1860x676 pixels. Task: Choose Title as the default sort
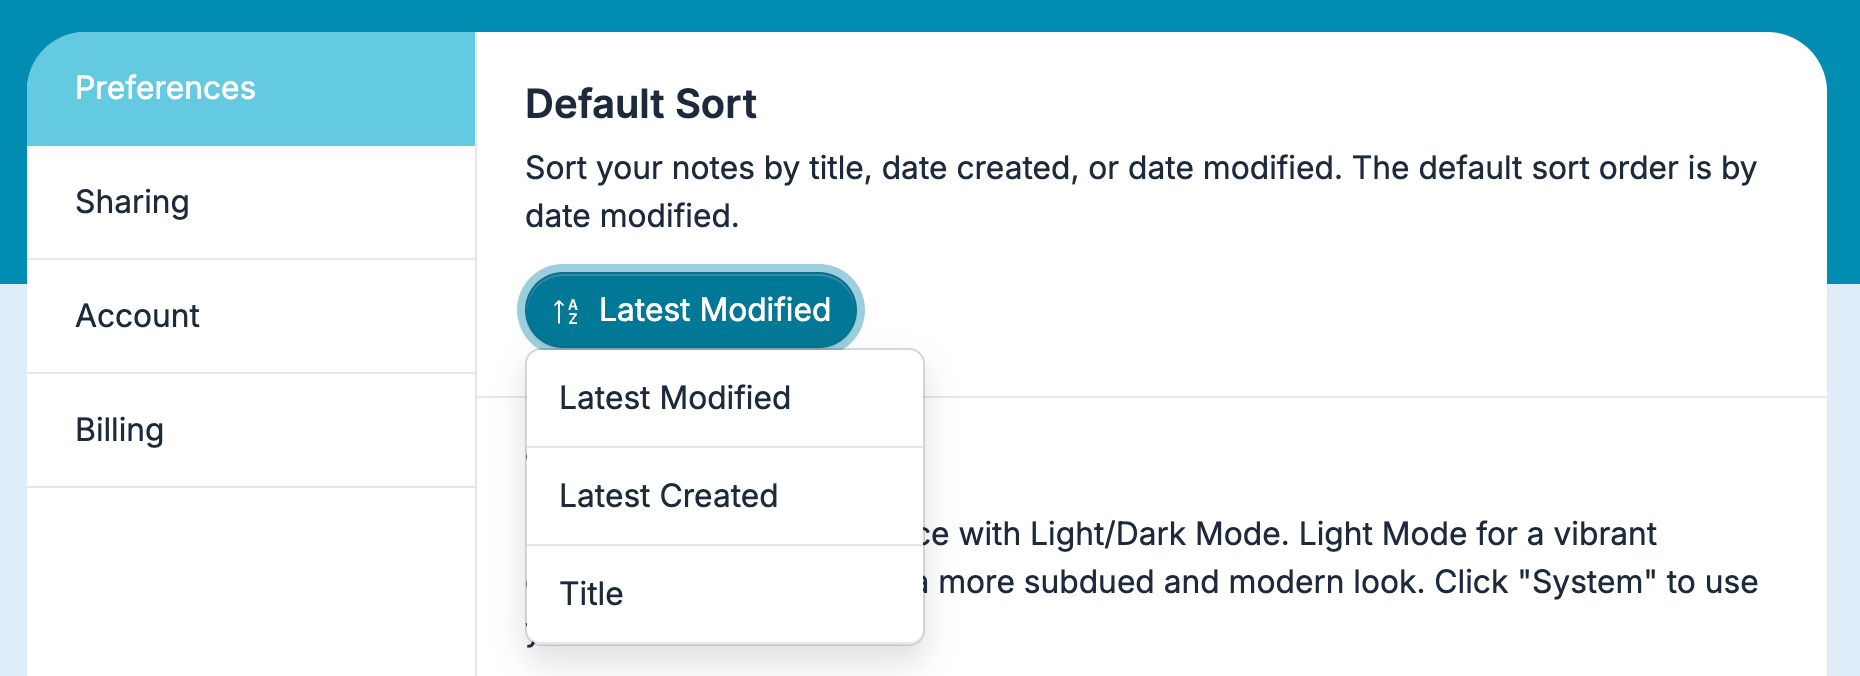pos(592,593)
